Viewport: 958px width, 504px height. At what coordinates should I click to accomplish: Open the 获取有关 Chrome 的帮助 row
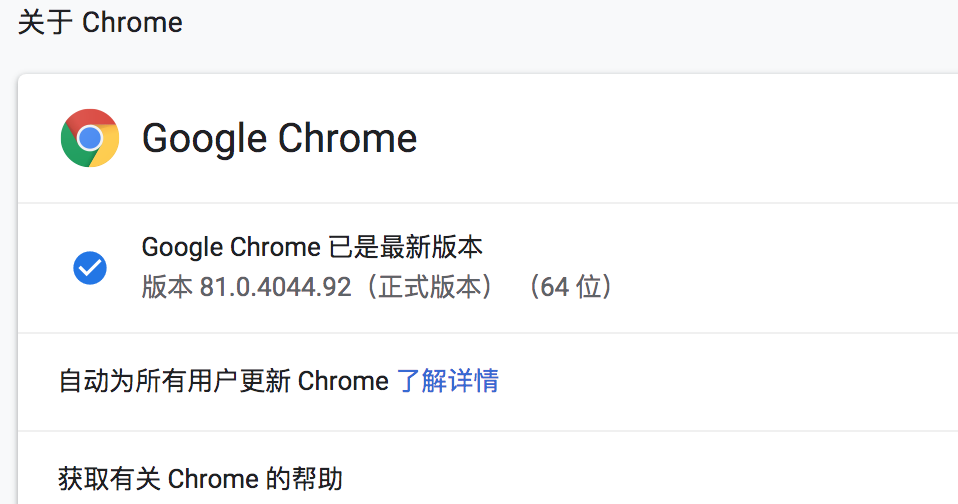(200, 479)
